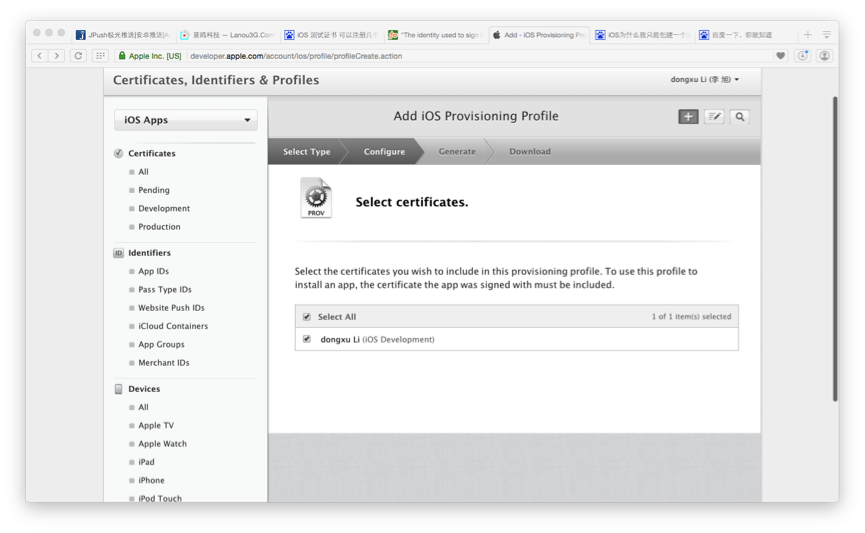The width and height of the screenshot is (865, 533).
Task: Click the 'Certificates, Identifiers & Profiles' title
Action: click(216, 80)
